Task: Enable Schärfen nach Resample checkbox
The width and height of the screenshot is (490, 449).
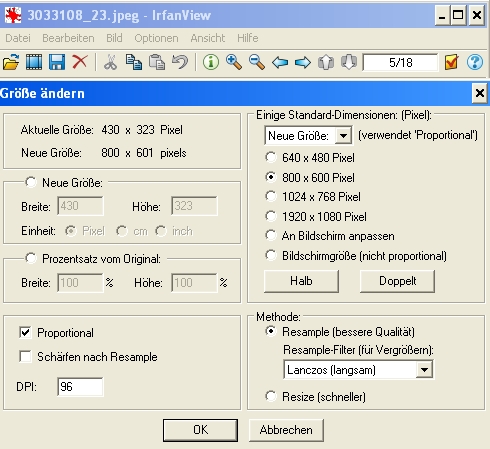Action: point(25,356)
